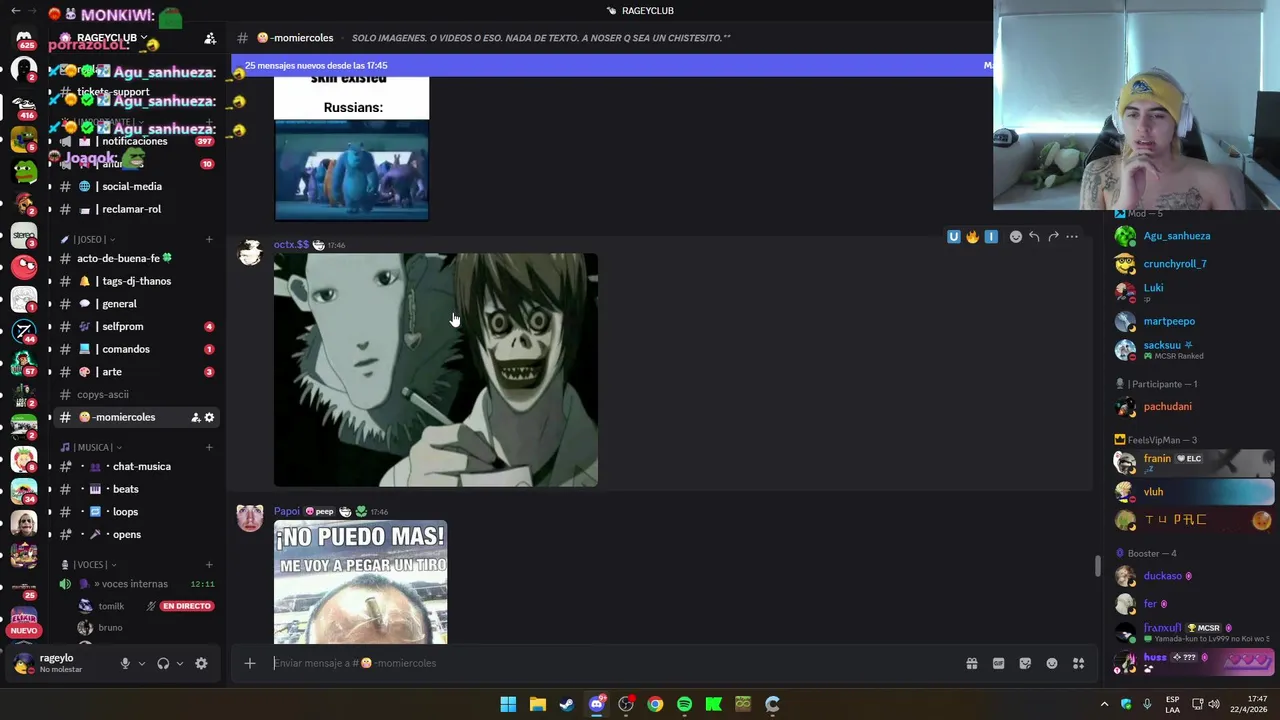Create channel in MUSICA category plus
Screen dimensions: 1280x720
pyautogui.click(x=209, y=447)
